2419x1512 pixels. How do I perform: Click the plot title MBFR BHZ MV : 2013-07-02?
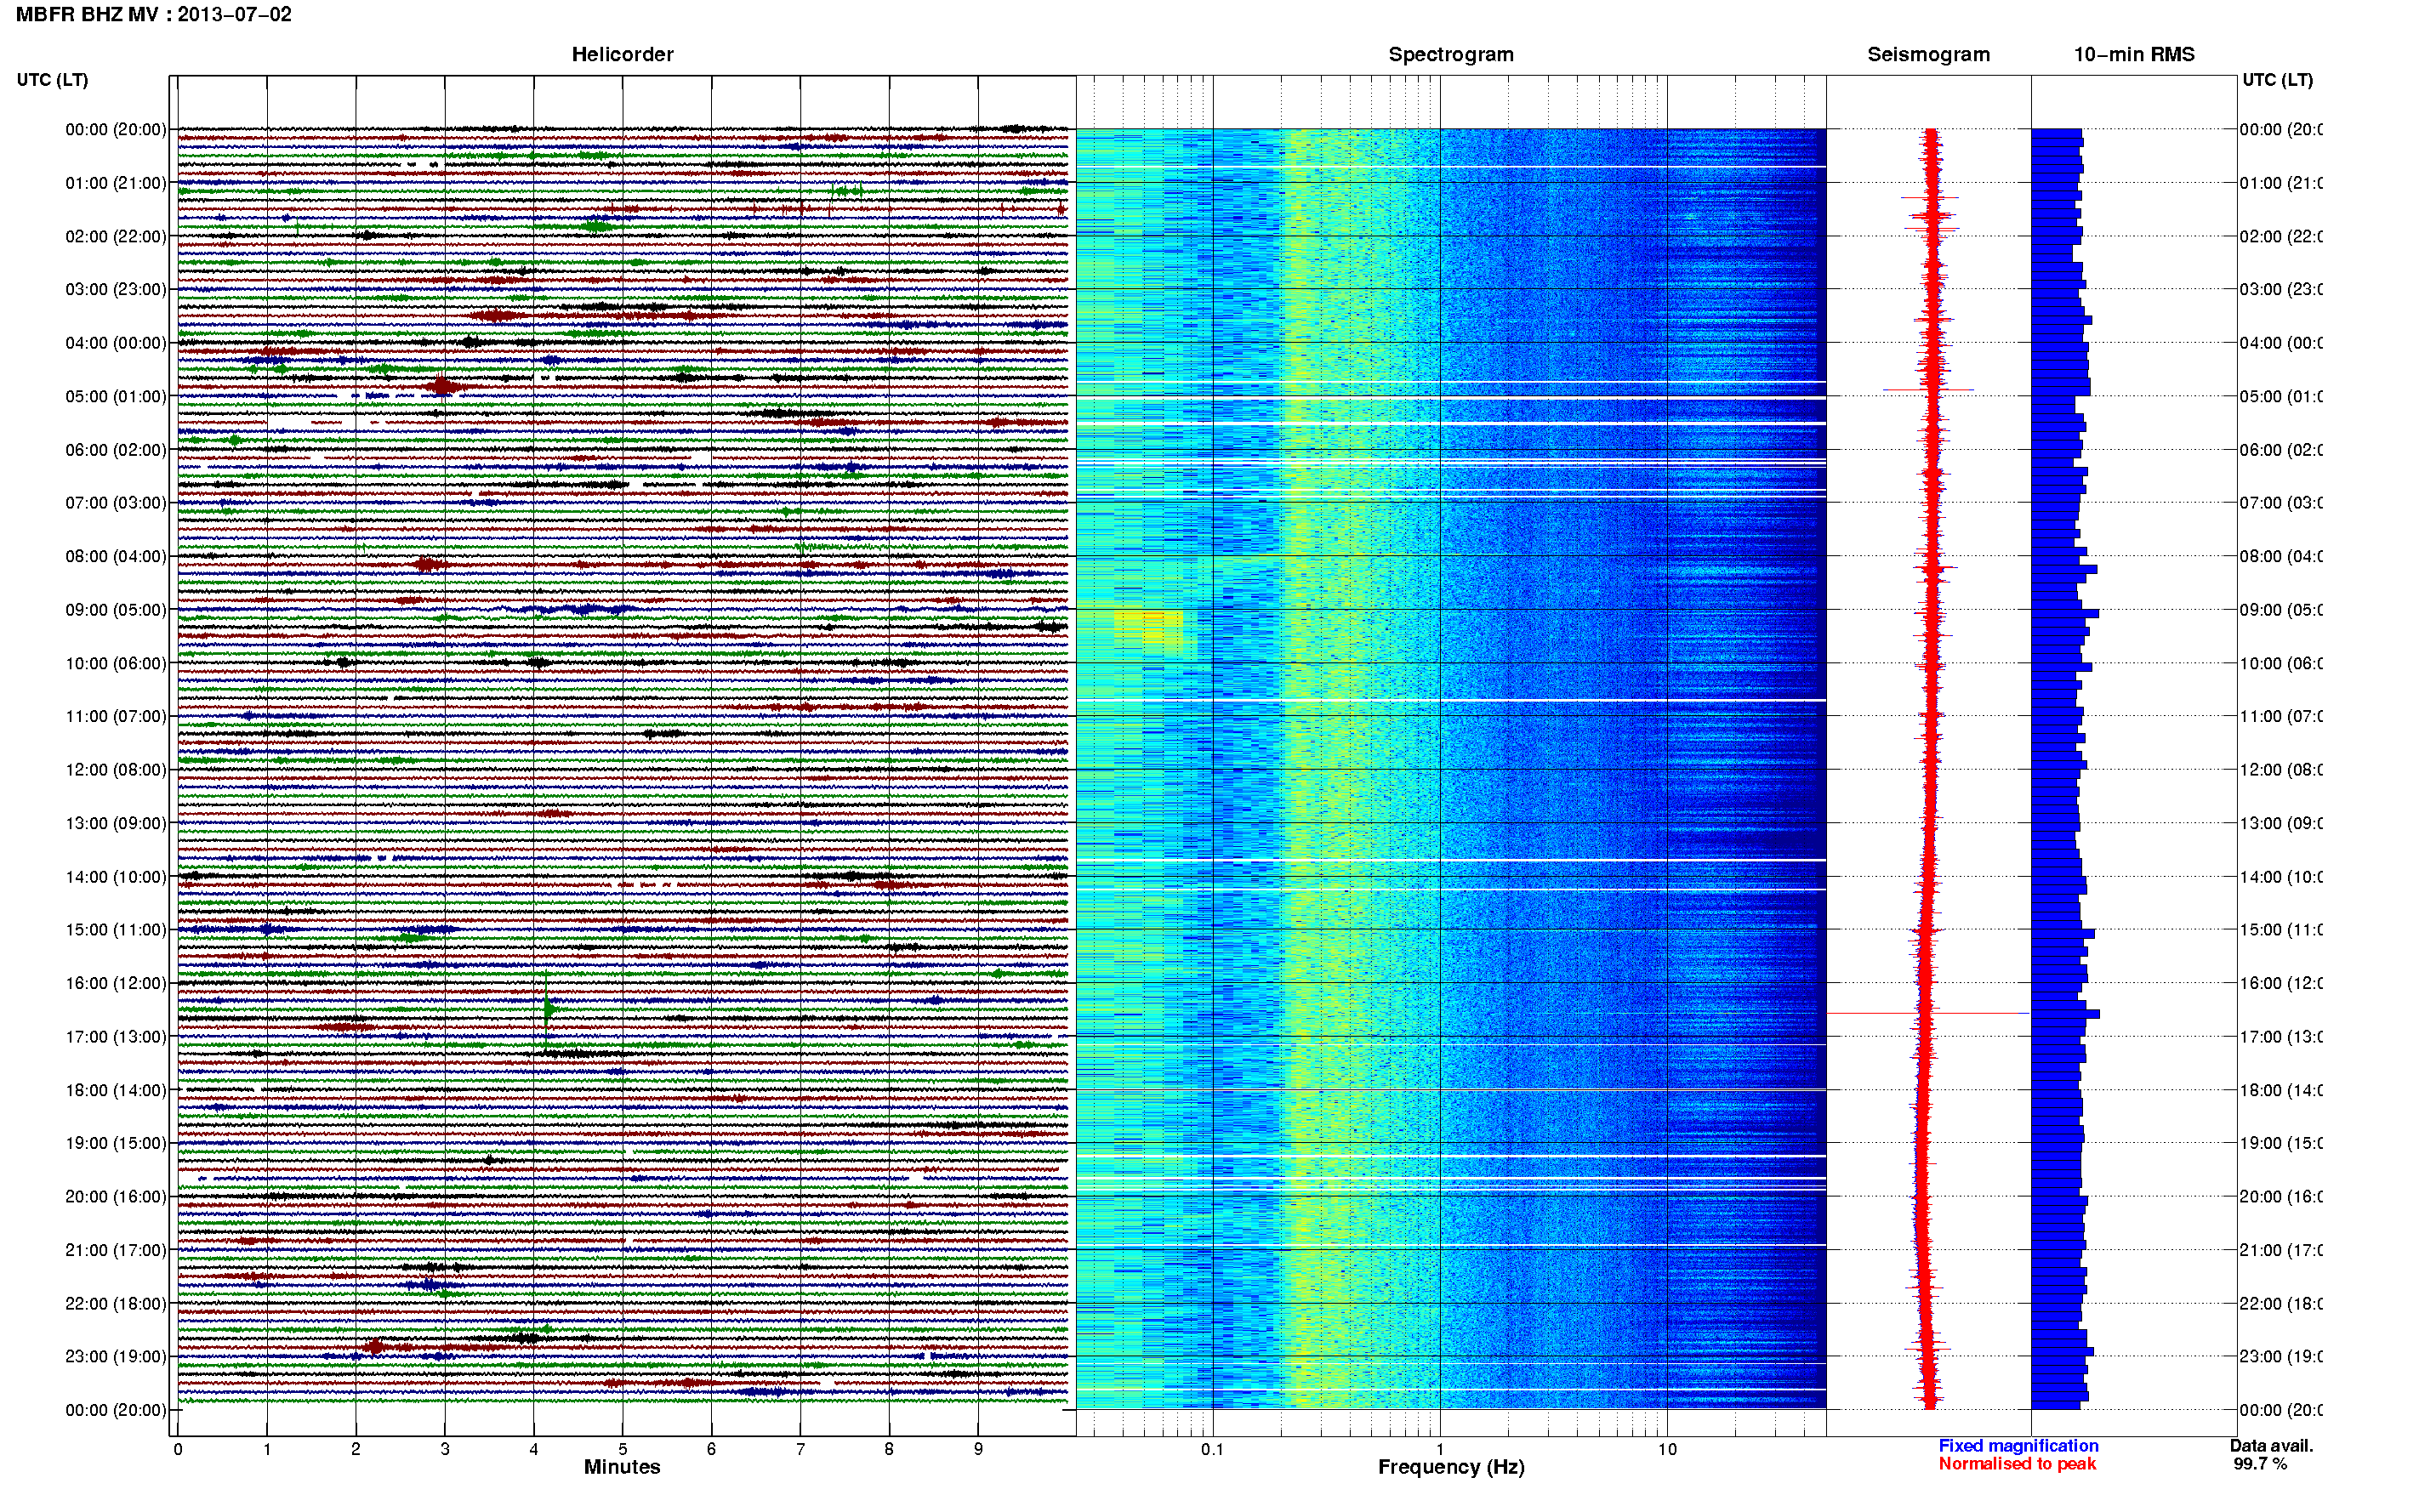[x=154, y=15]
